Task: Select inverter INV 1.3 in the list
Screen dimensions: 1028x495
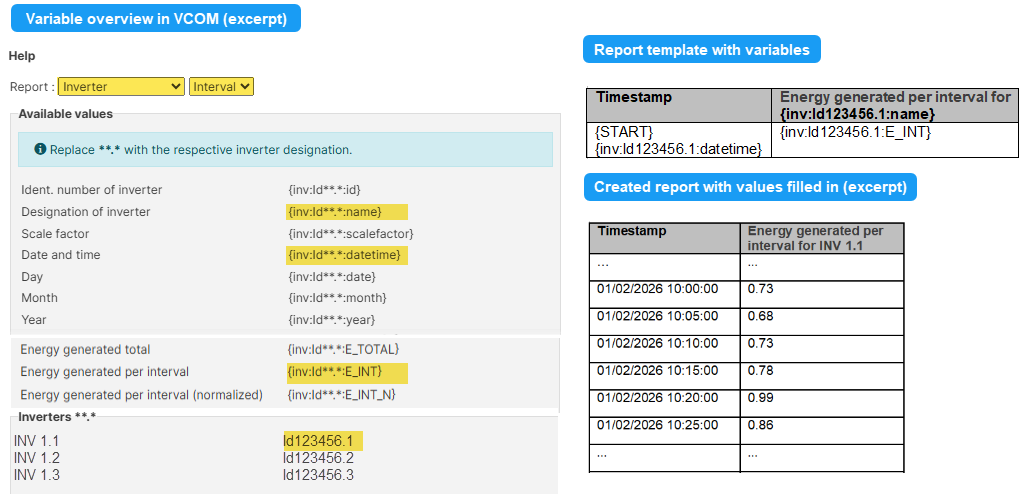Action: point(37,475)
